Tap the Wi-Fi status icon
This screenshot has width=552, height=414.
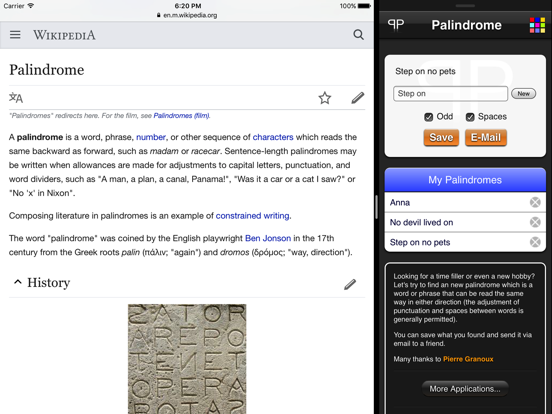tap(31, 6)
